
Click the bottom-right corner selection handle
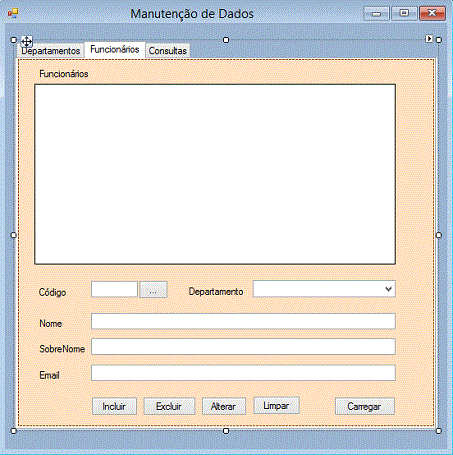(x=439, y=431)
